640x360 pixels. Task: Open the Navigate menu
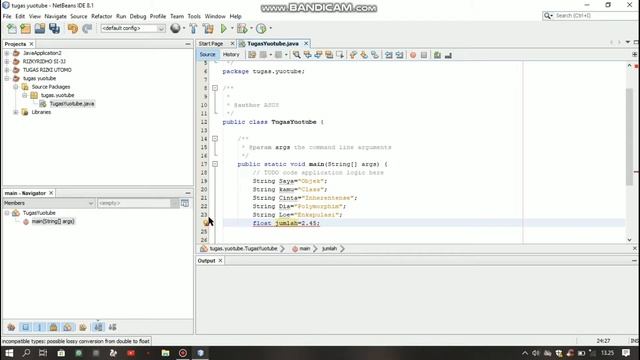pos(56,16)
